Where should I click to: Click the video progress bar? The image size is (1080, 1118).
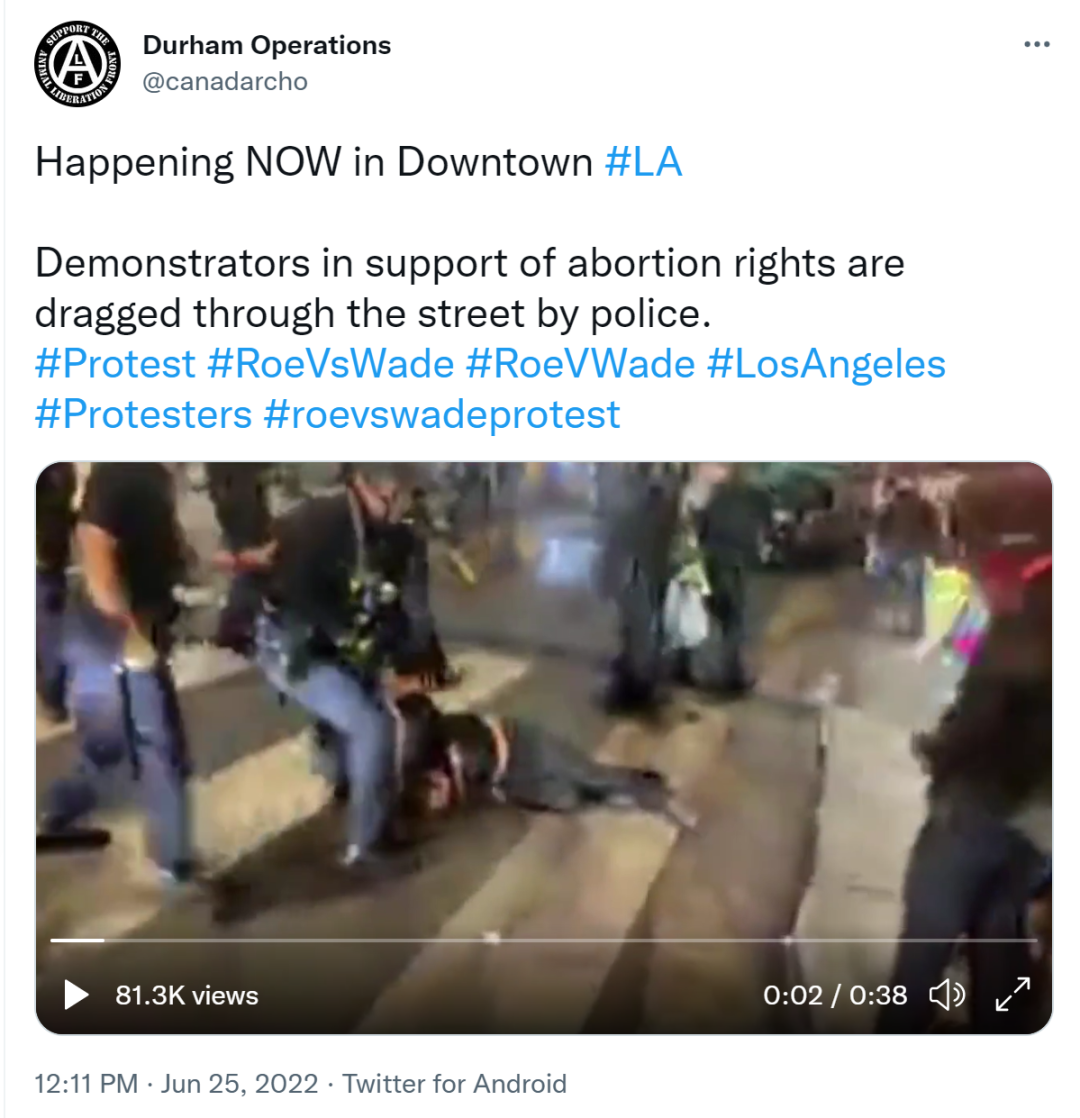pyautogui.click(x=543, y=940)
